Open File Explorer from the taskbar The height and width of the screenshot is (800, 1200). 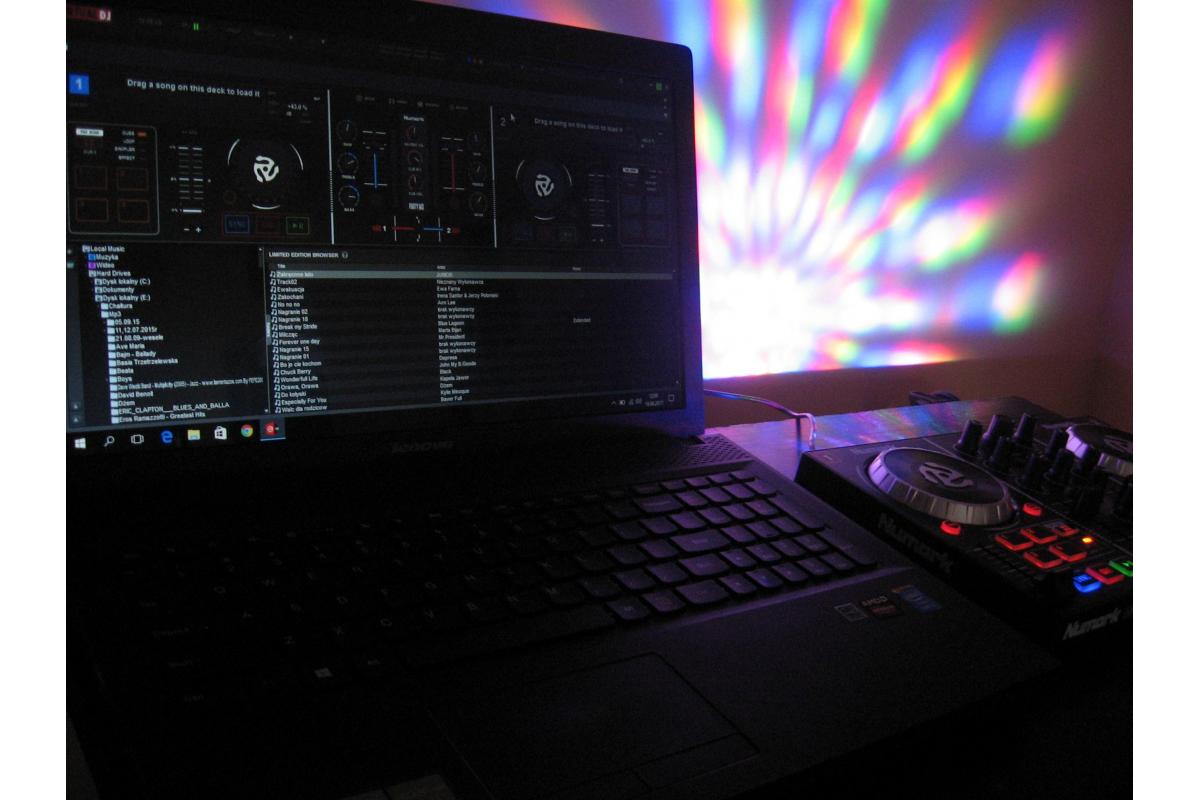193,435
